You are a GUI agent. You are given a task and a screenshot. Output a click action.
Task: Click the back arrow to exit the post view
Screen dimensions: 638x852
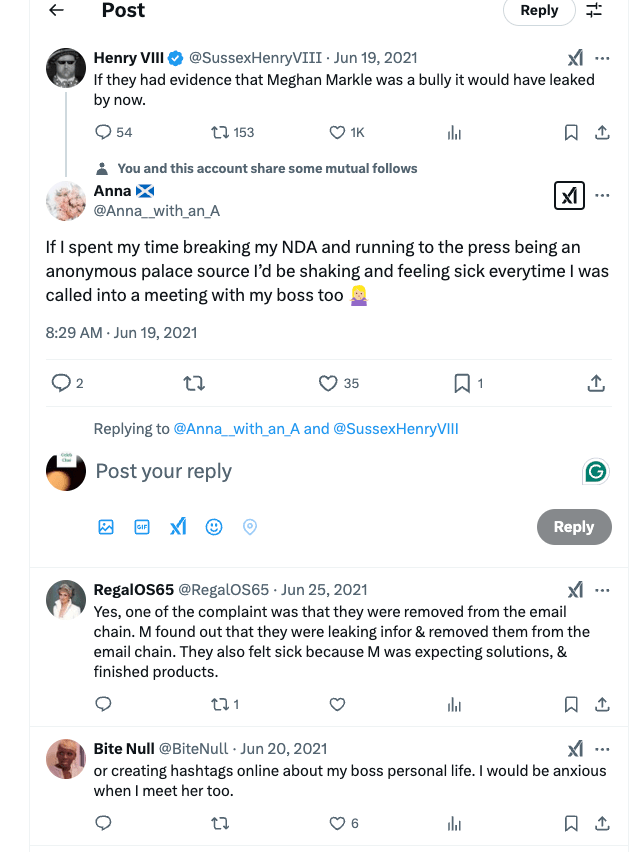pyautogui.click(x=56, y=11)
